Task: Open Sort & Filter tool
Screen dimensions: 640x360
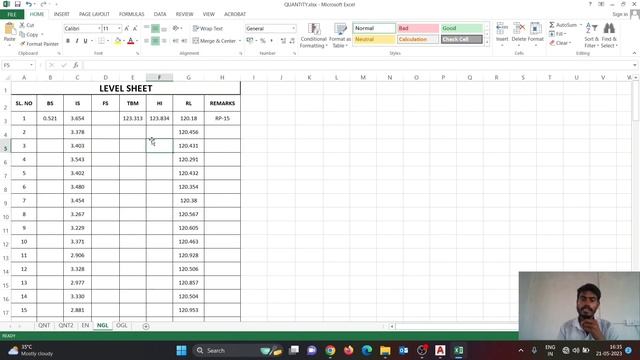Action: point(591,35)
